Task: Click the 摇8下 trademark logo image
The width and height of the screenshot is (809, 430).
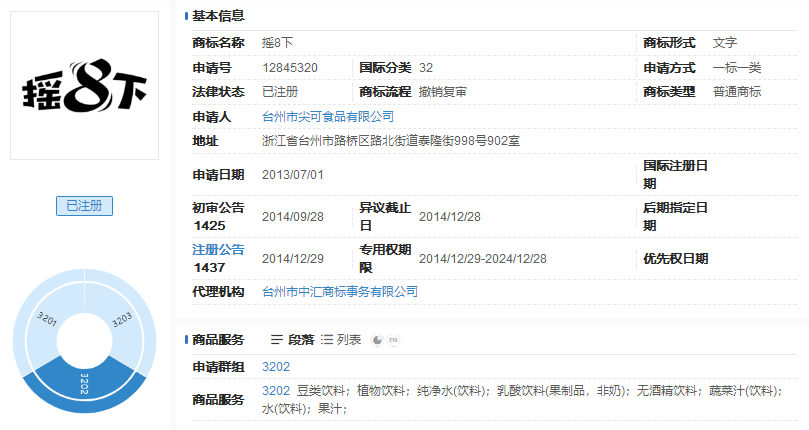Action: click(85, 86)
